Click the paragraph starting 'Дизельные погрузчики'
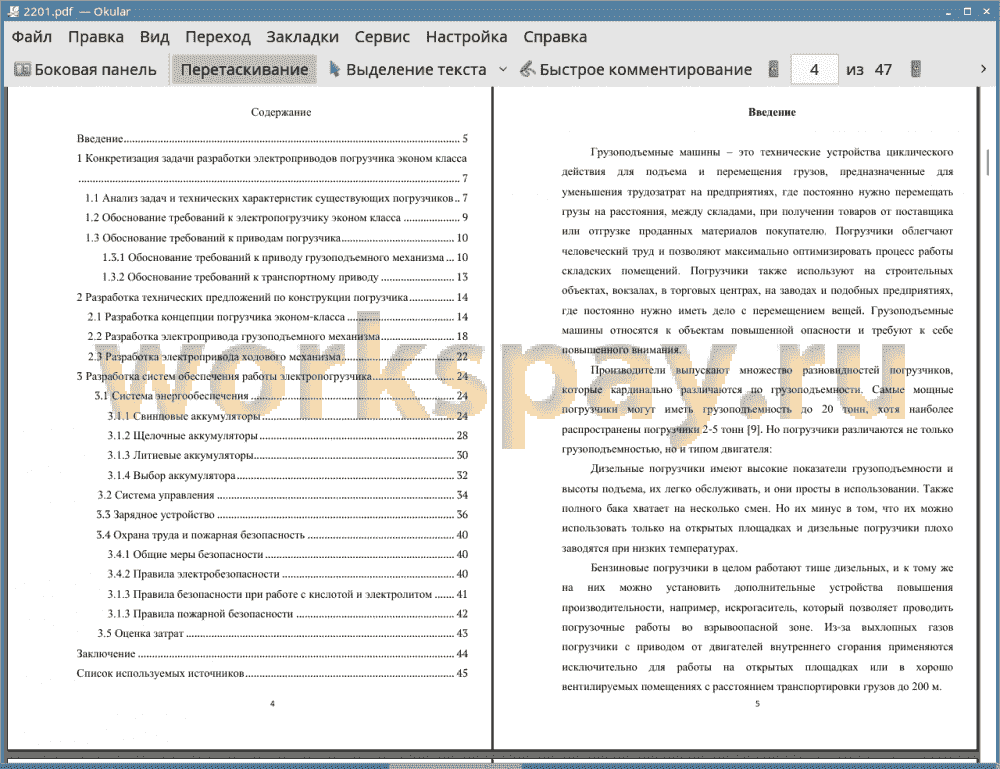Screen dimensions: 1000x769 757,508
